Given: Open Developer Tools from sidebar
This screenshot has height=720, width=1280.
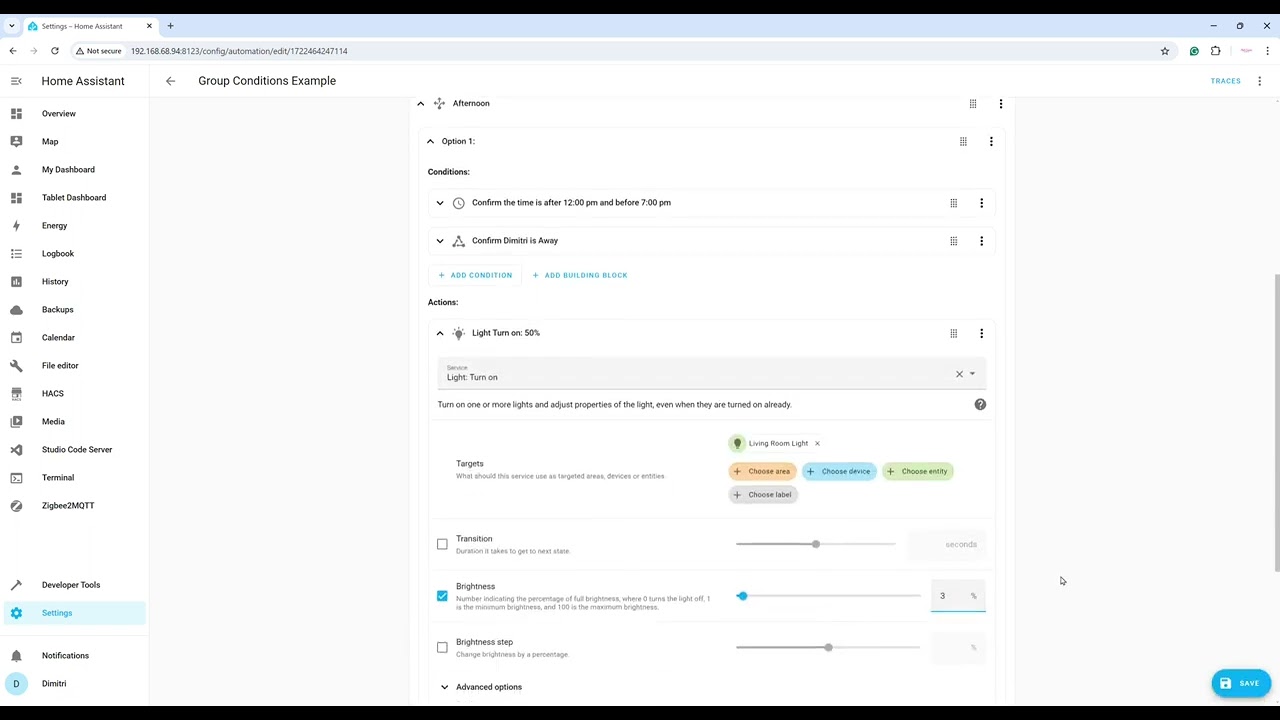Looking at the screenshot, I should (x=70, y=584).
